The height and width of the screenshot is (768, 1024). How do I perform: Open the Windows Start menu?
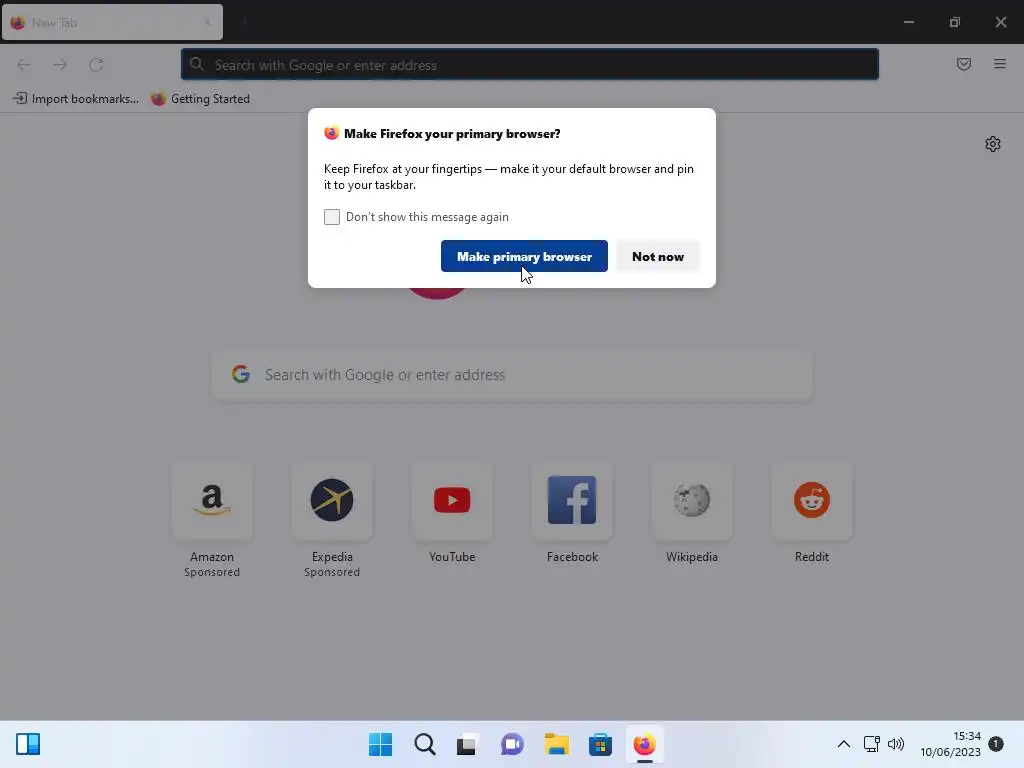(381, 744)
